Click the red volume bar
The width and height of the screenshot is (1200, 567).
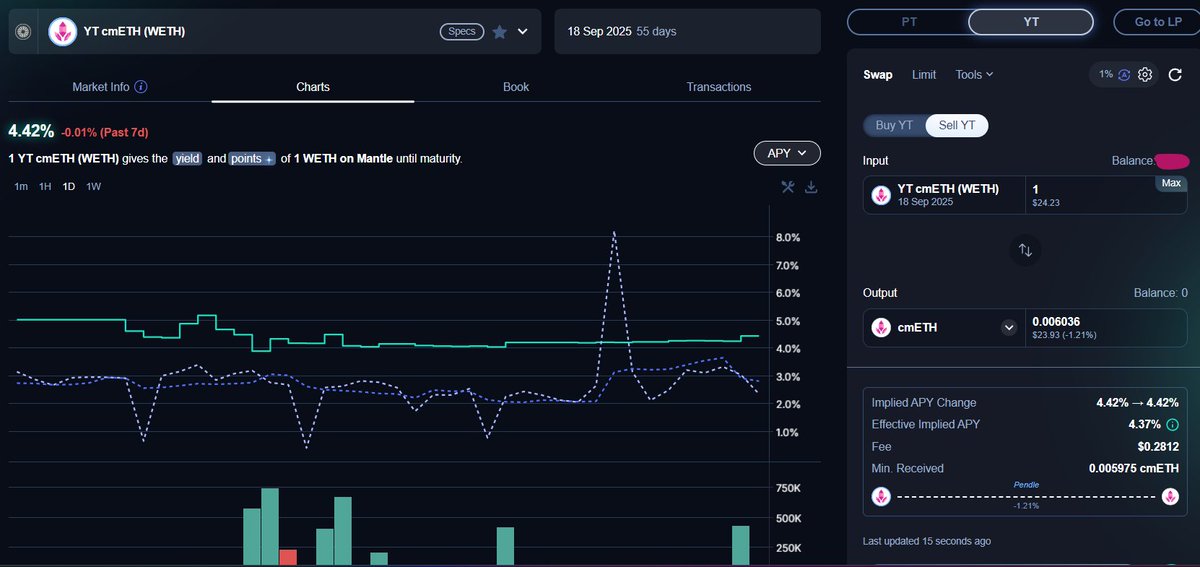pos(288,558)
